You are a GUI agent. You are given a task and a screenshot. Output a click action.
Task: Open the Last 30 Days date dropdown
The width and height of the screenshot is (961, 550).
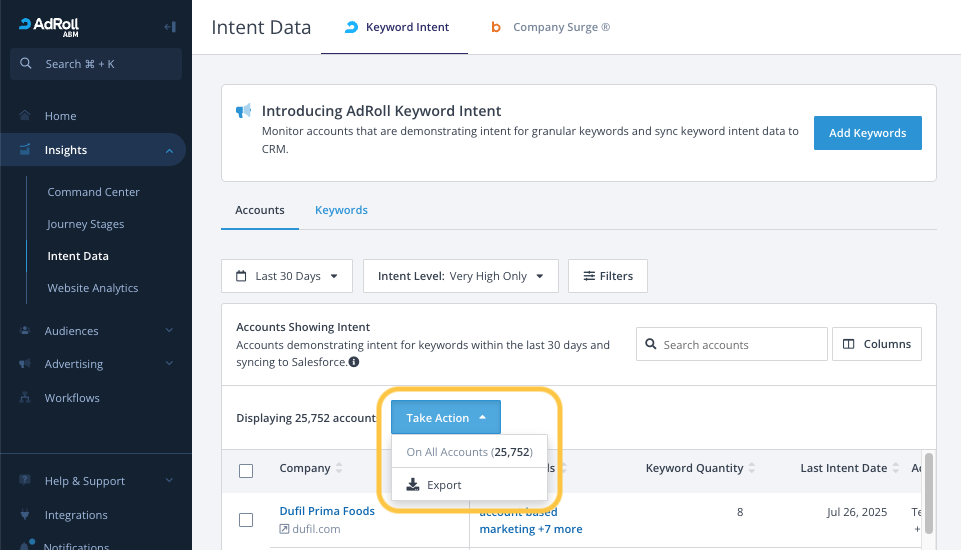(x=287, y=276)
